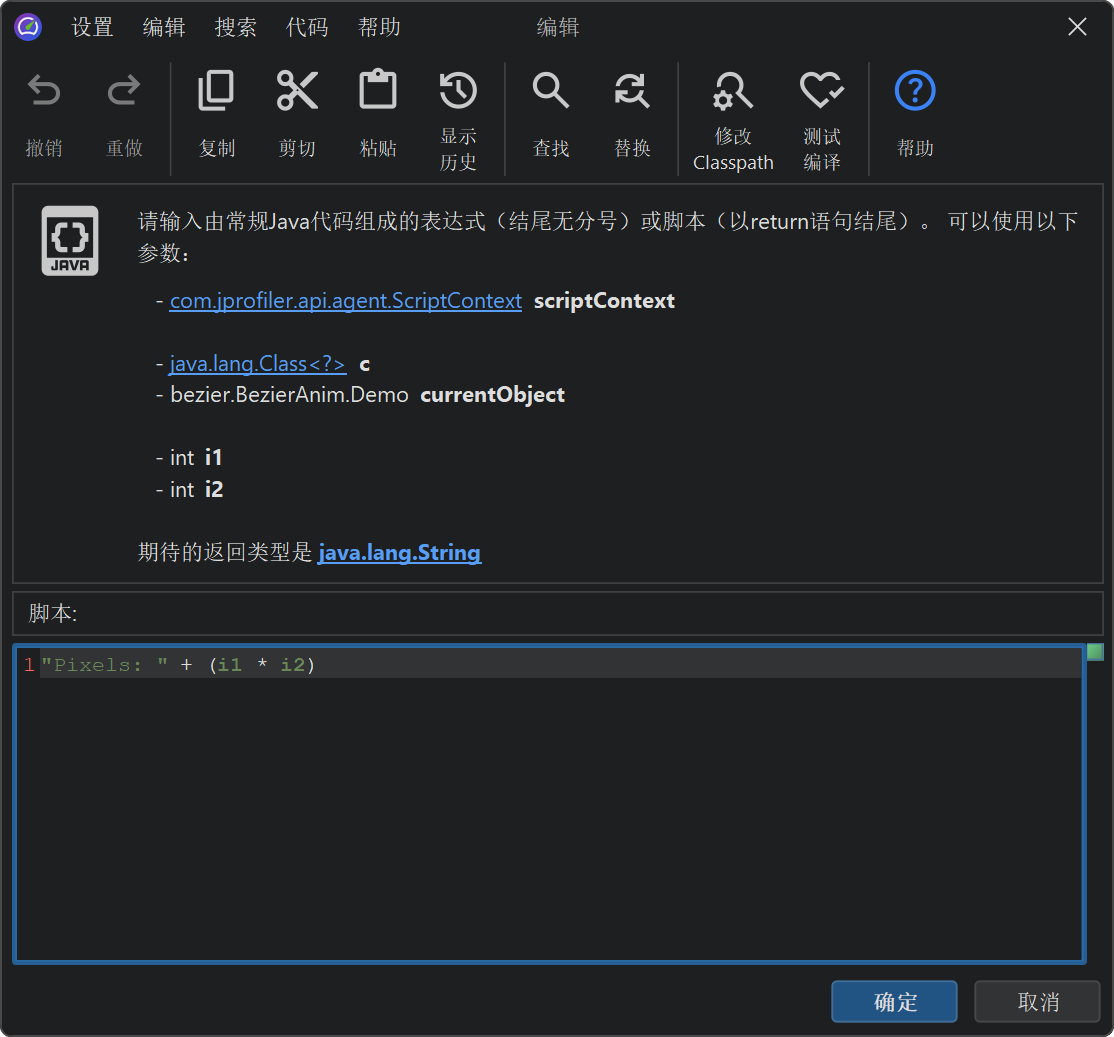Follow the com.jprofiler.api.agent.ScriptContext link
The height and width of the screenshot is (1037, 1114).
click(x=345, y=301)
